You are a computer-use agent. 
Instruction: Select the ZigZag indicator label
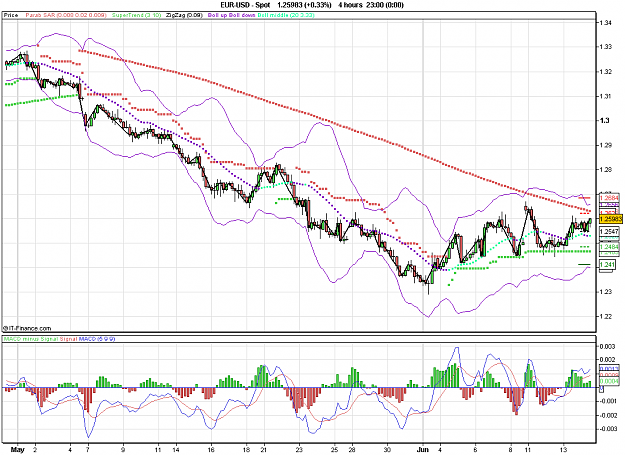point(184,15)
